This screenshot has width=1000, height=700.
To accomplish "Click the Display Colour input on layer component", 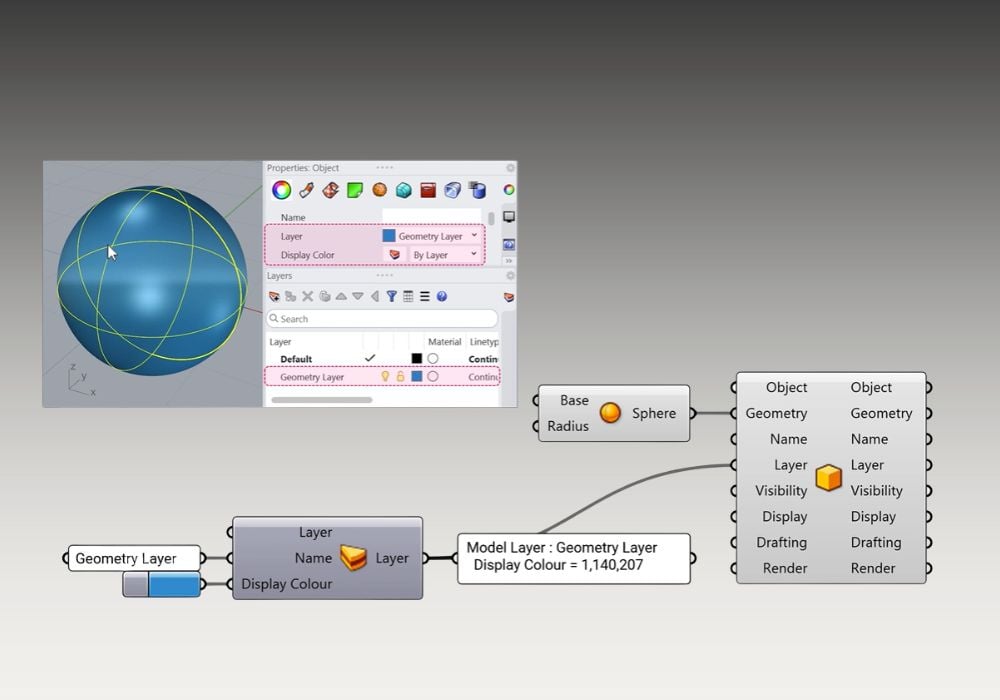I will (286, 584).
